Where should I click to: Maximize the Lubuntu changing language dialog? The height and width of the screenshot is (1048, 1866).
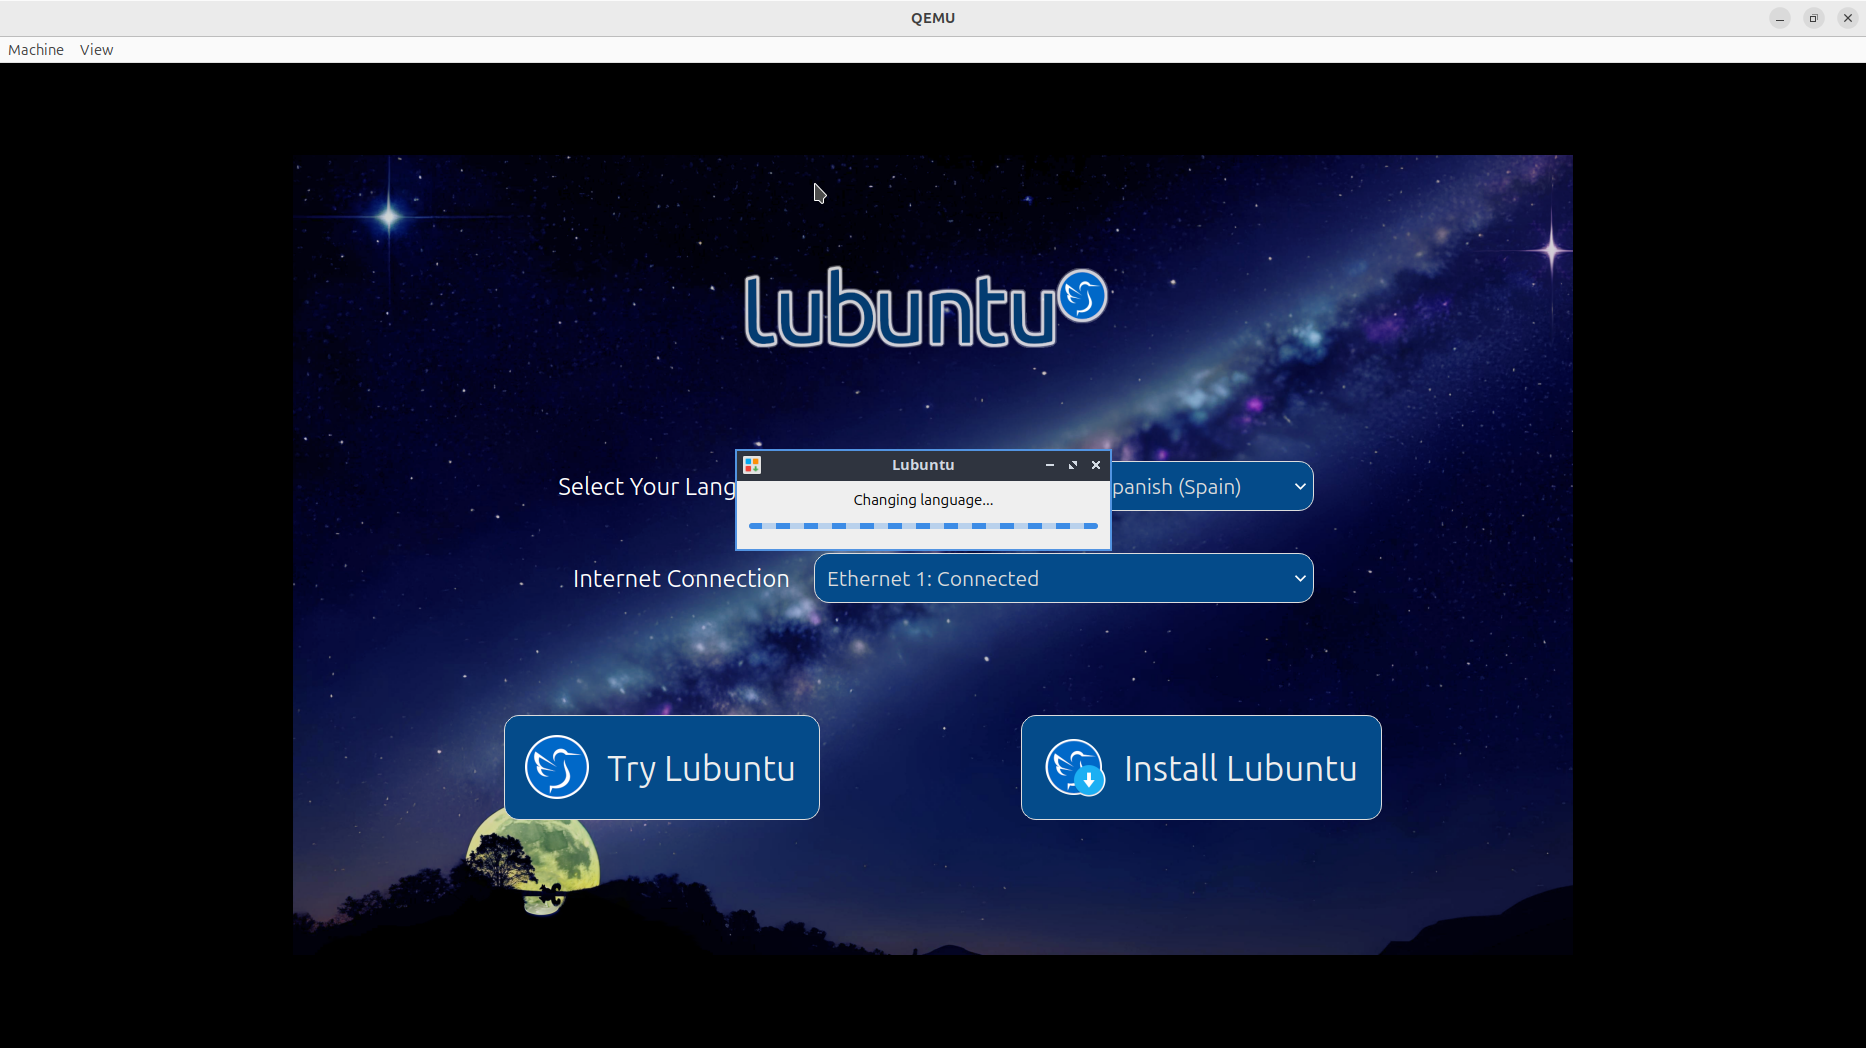1073,465
